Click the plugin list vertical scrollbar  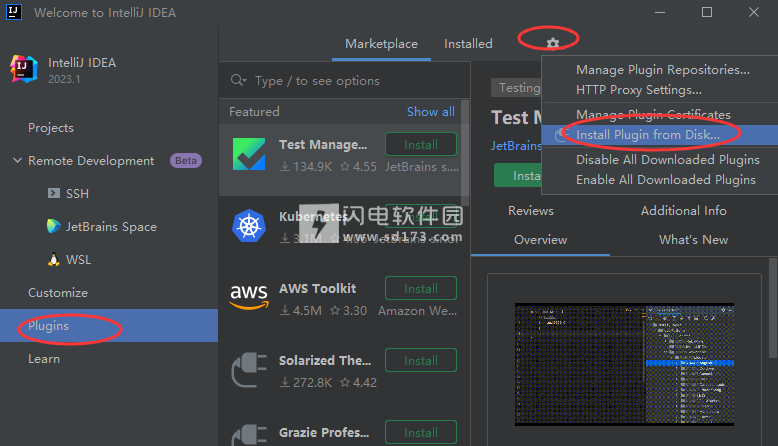(x=465, y=153)
